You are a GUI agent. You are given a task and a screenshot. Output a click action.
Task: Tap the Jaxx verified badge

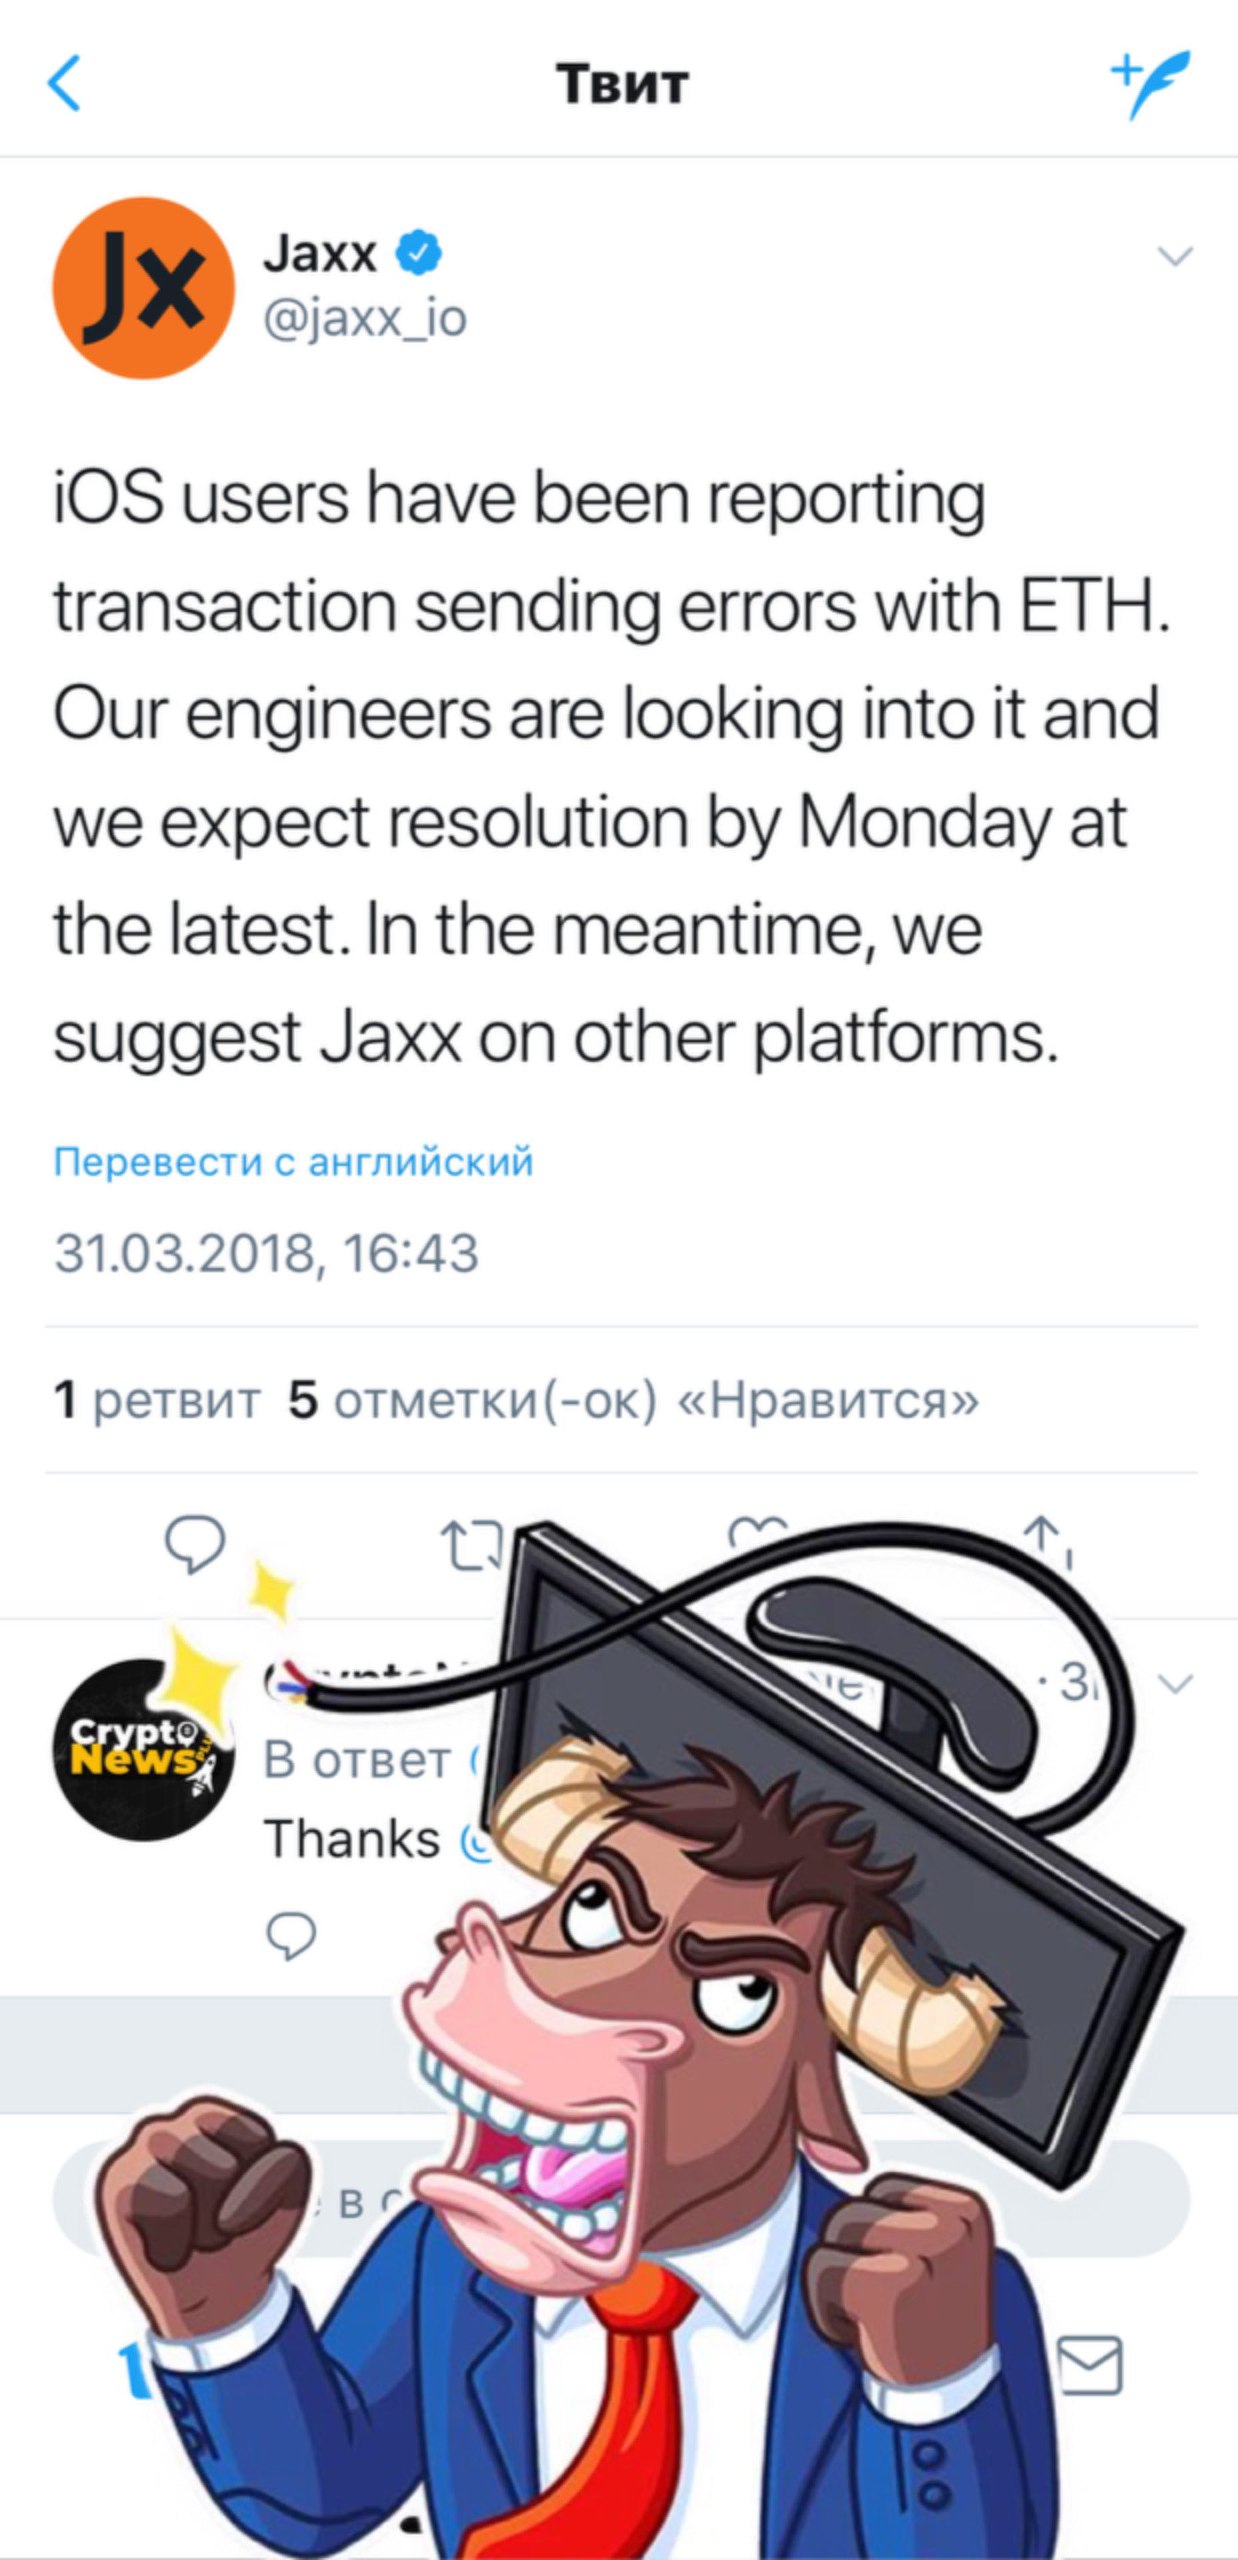tap(419, 253)
